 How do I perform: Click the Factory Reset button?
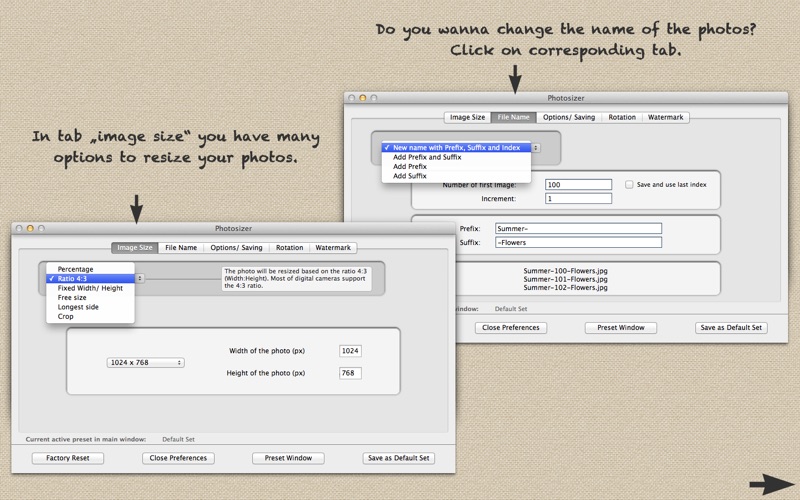68,458
